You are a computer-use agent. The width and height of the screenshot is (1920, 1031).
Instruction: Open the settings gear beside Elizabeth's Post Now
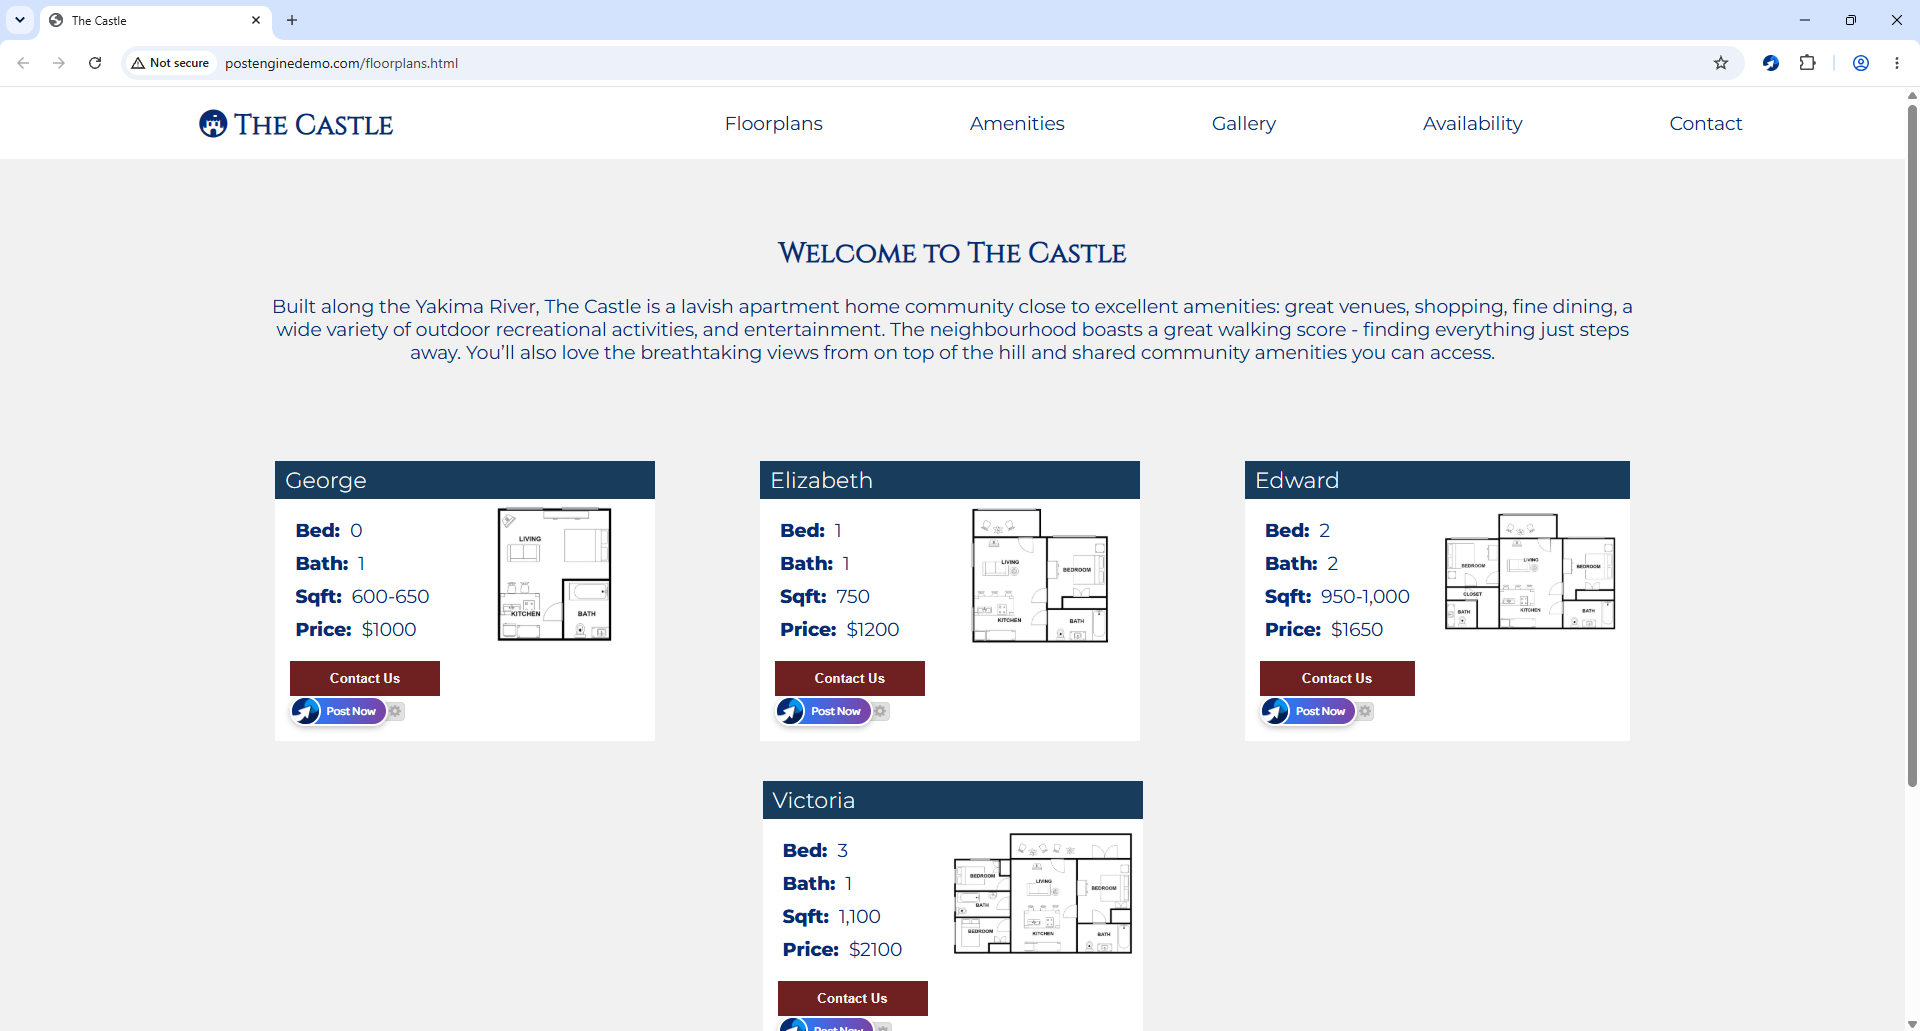click(x=881, y=711)
